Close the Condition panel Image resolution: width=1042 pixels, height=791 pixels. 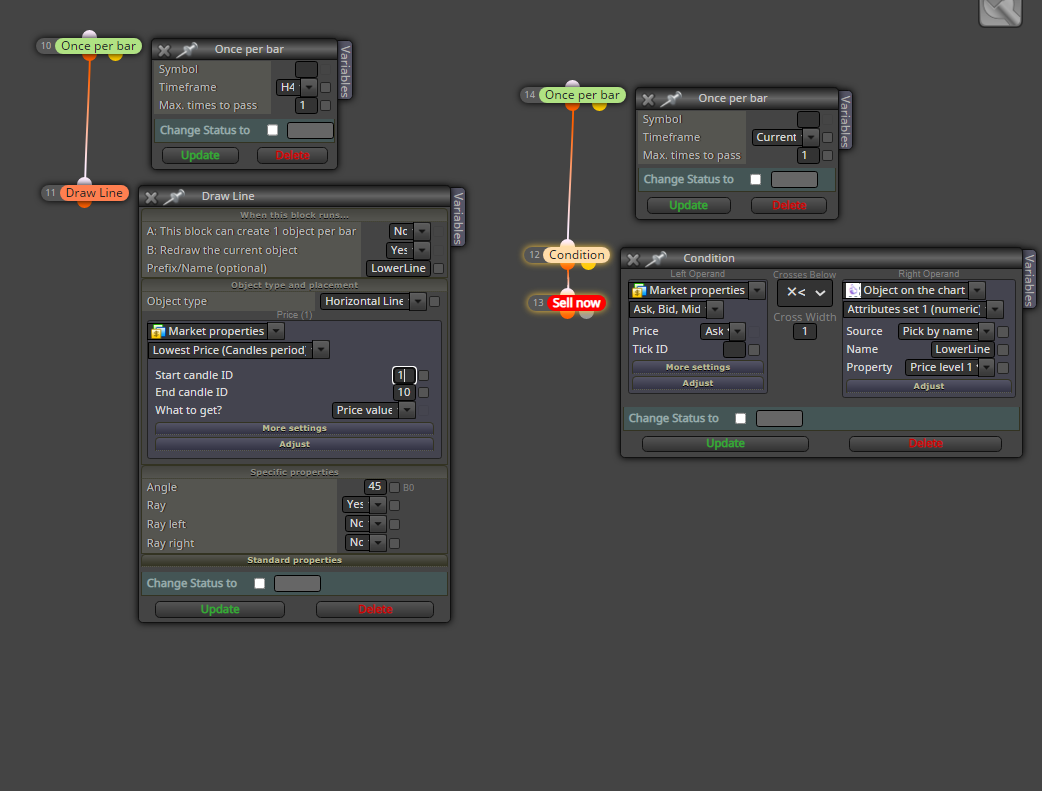633,259
